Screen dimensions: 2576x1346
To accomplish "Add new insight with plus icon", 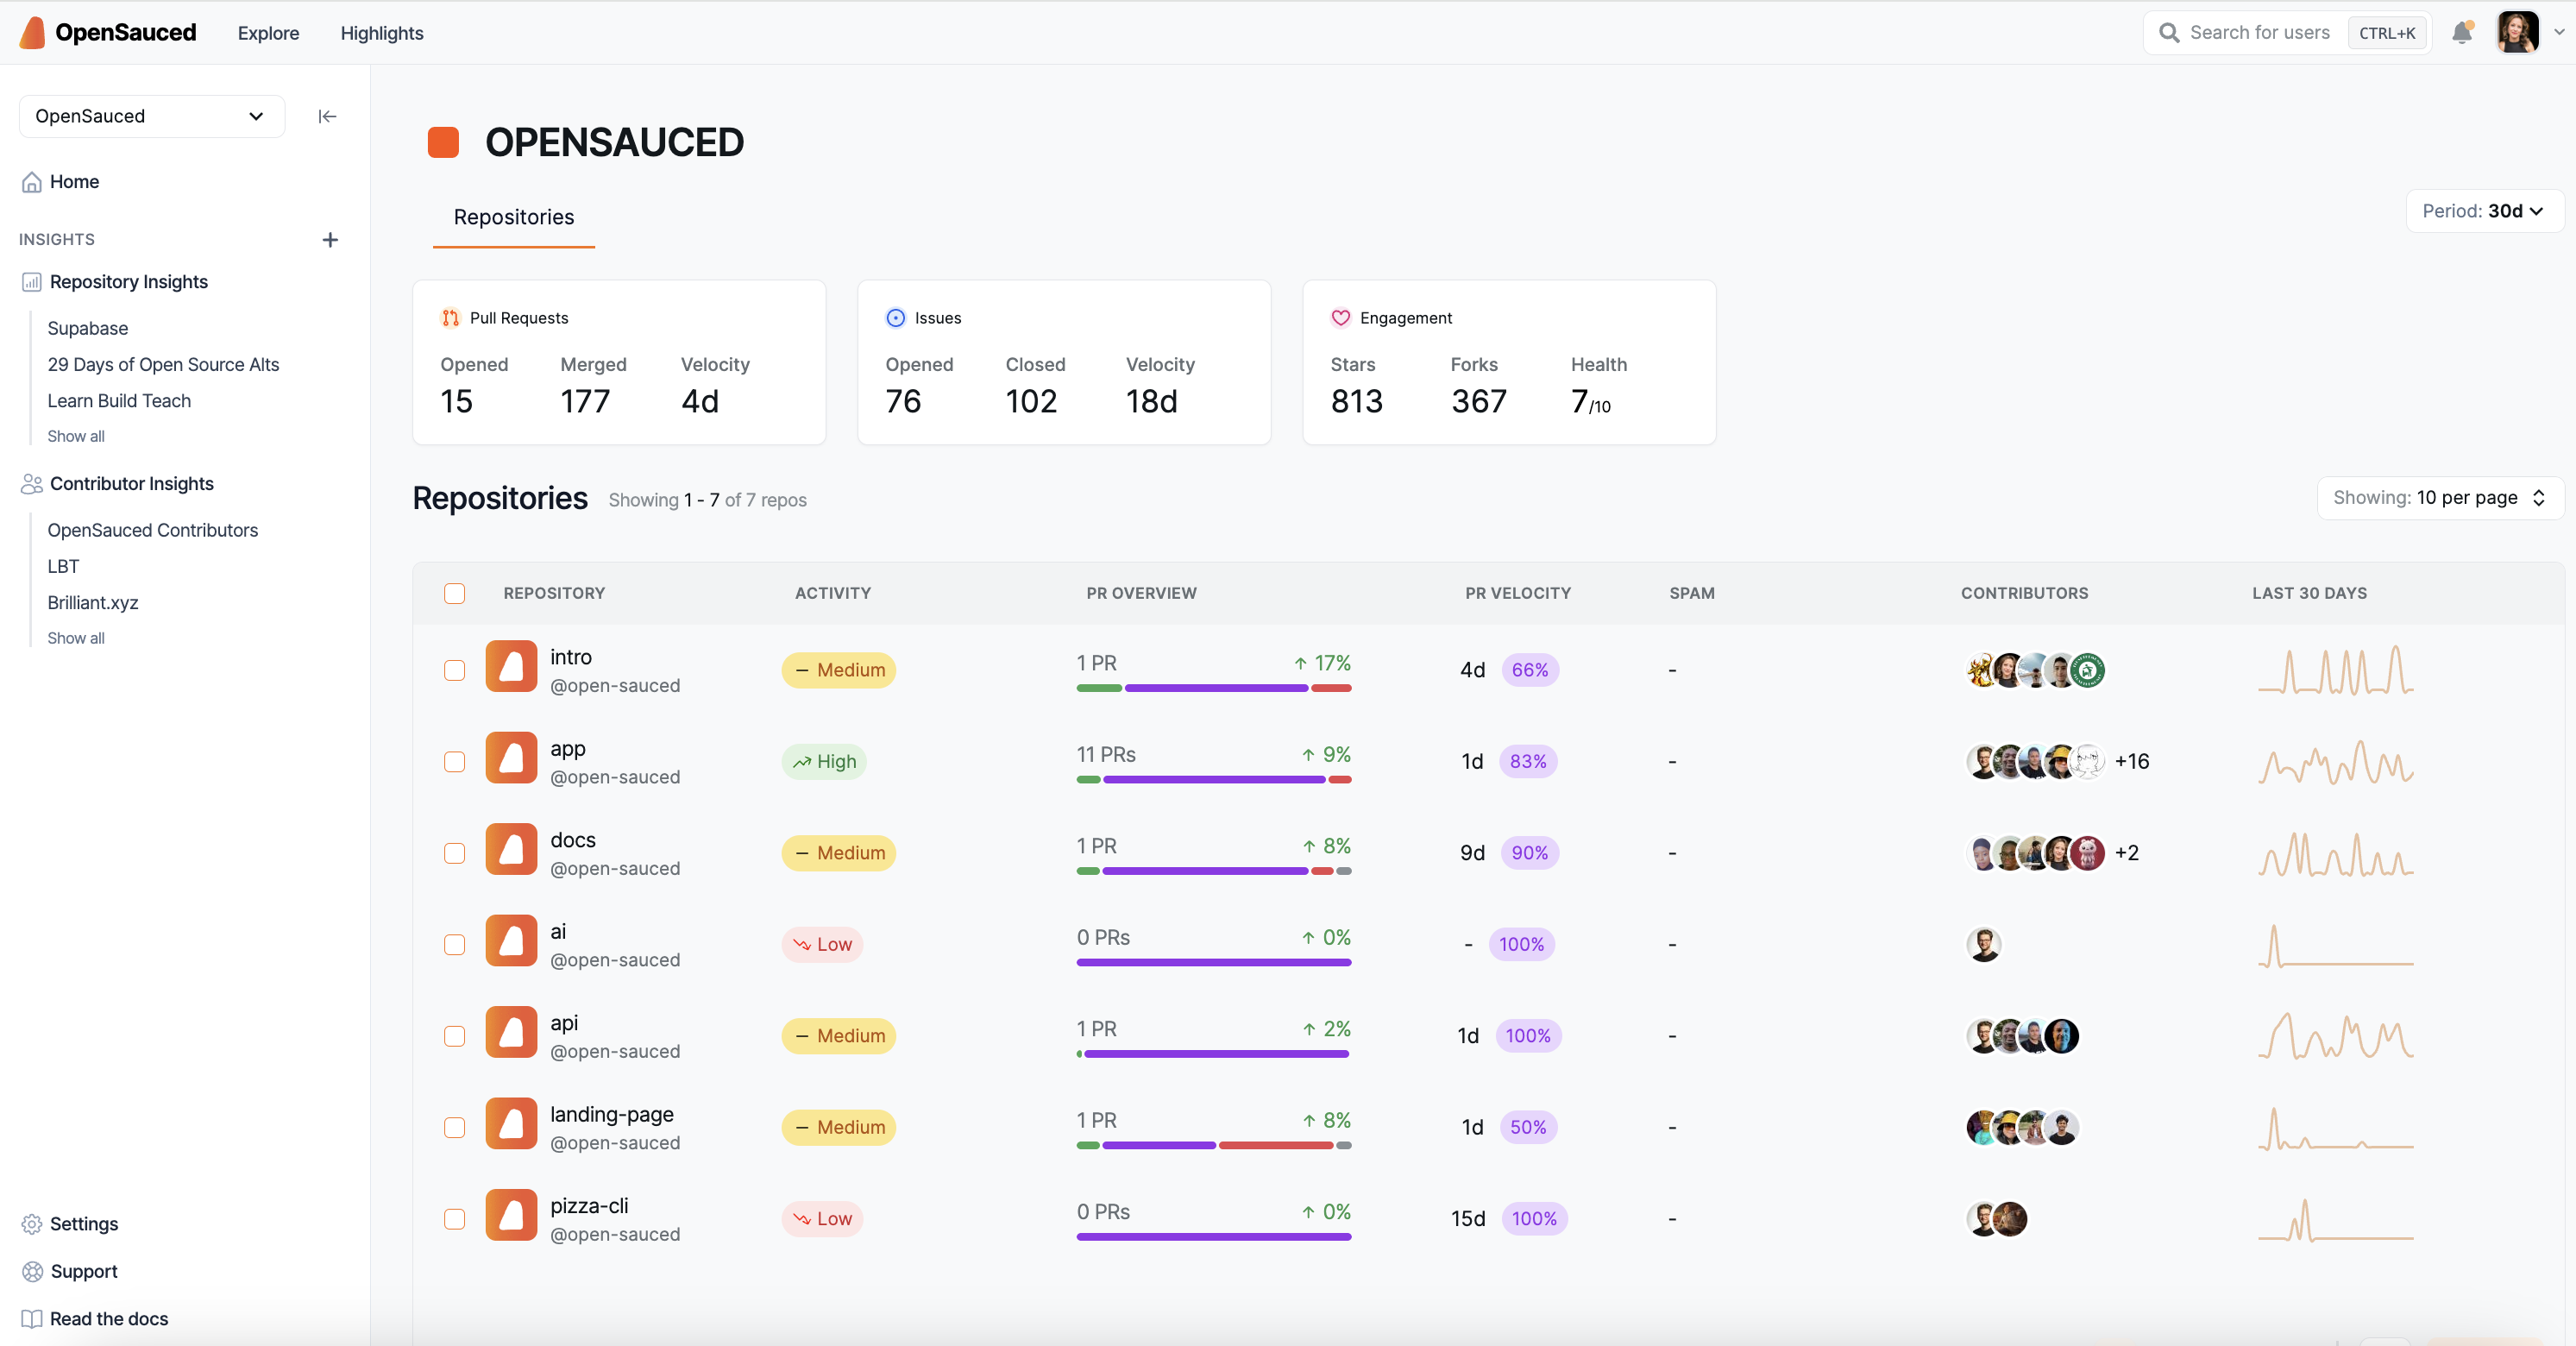I will tap(330, 239).
